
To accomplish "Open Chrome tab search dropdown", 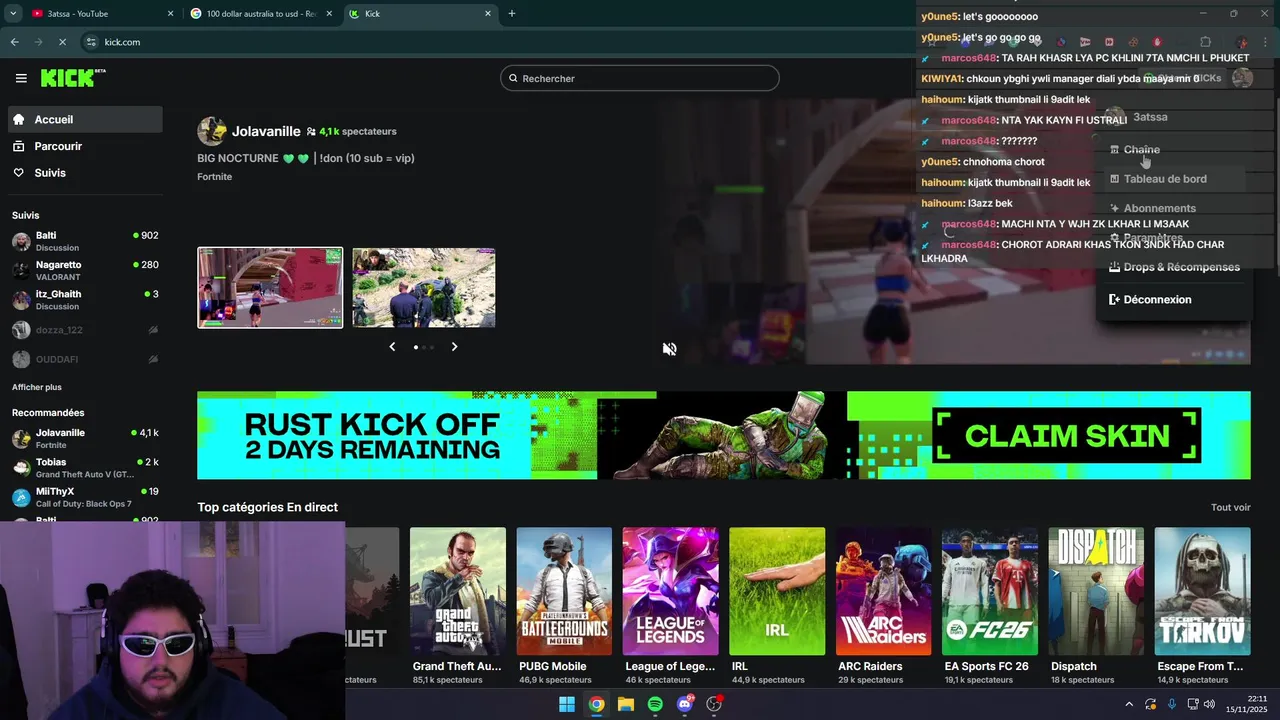I will point(13,14).
